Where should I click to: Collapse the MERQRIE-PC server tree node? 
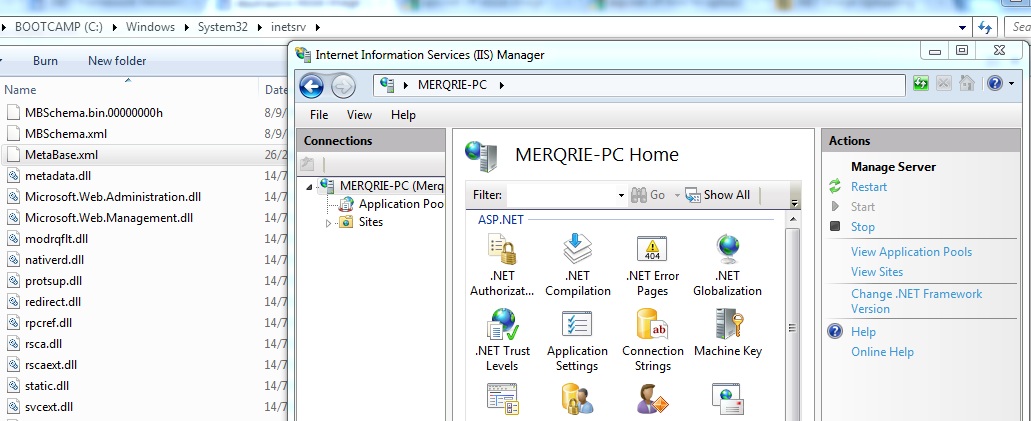click(x=309, y=187)
